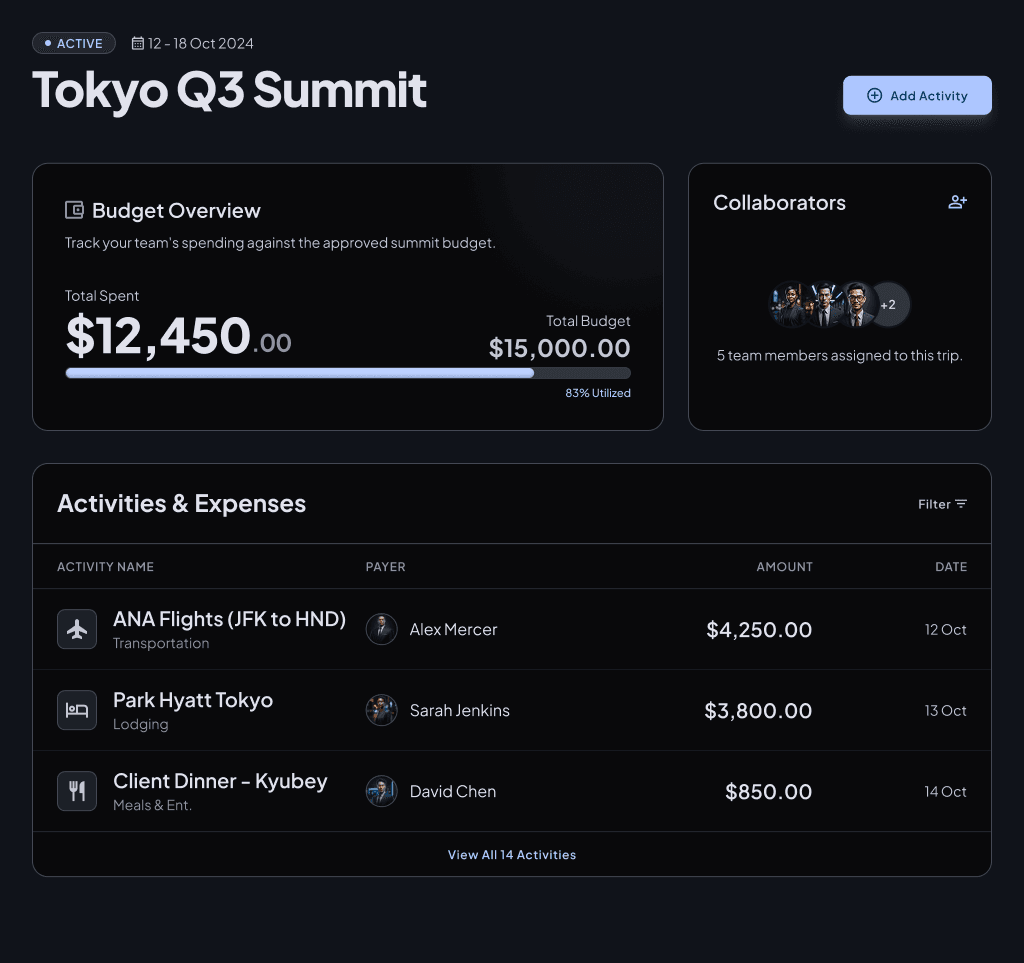
Task: Click the budget utilization progress bar
Action: pos(348,373)
